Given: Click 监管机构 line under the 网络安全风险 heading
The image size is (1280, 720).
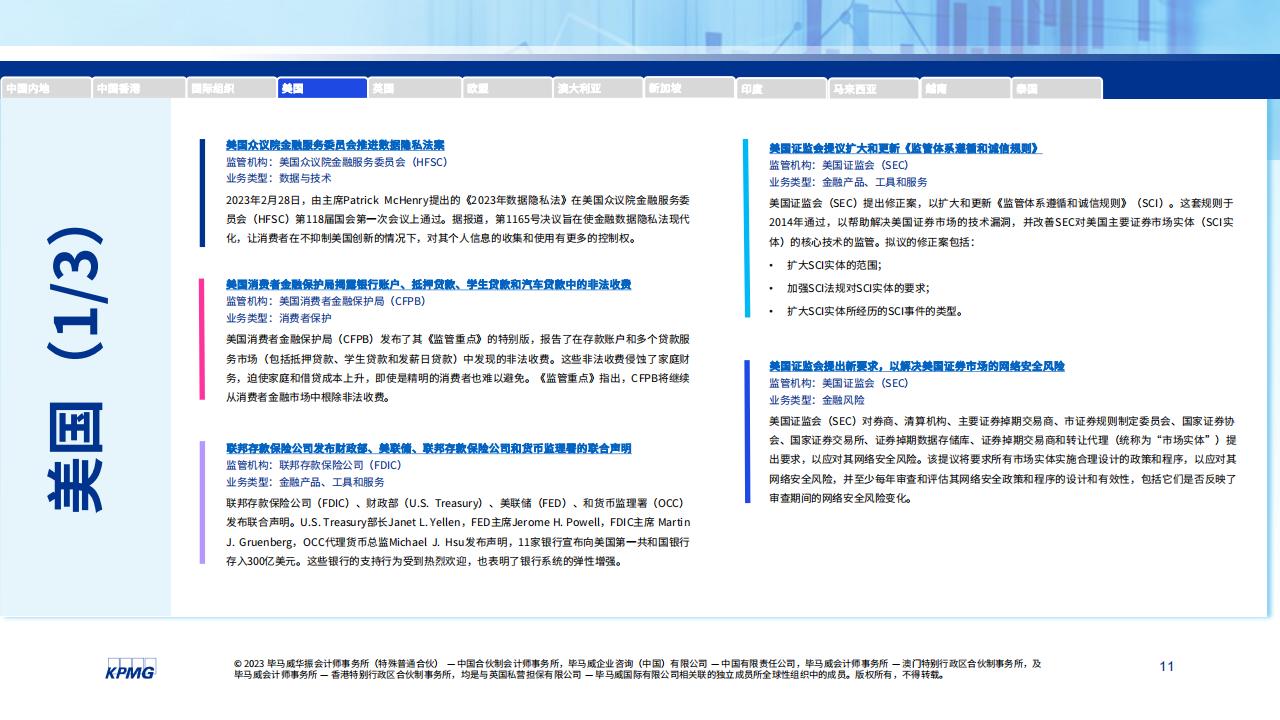Looking at the screenshot, I should [838, 383].
